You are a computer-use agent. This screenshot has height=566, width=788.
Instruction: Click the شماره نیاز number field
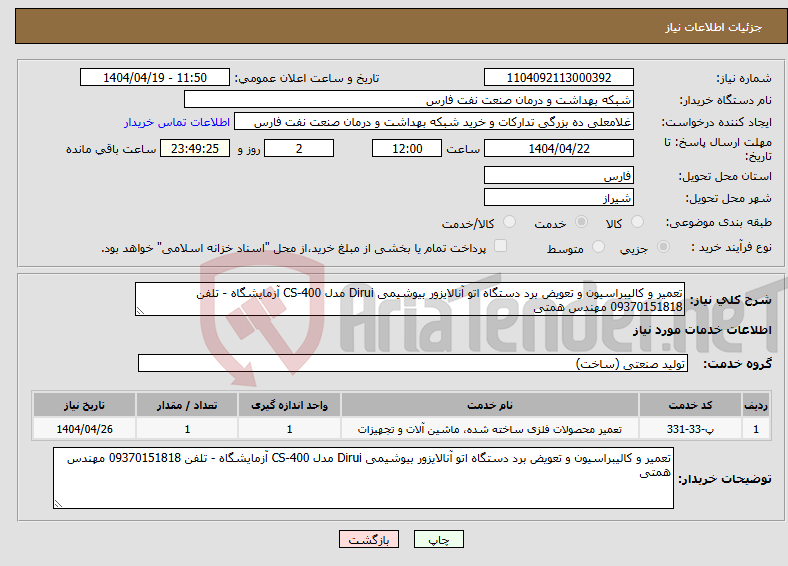tap(558, 77)
